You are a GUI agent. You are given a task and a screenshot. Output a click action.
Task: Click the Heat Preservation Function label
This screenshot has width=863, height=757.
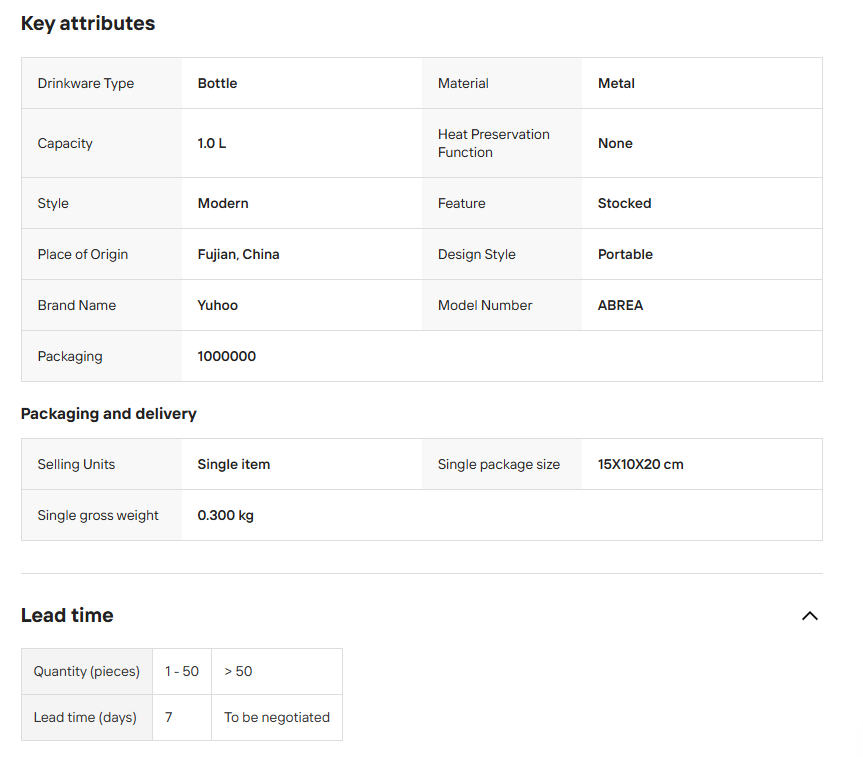pyautogui.click(x=494, y=144)
